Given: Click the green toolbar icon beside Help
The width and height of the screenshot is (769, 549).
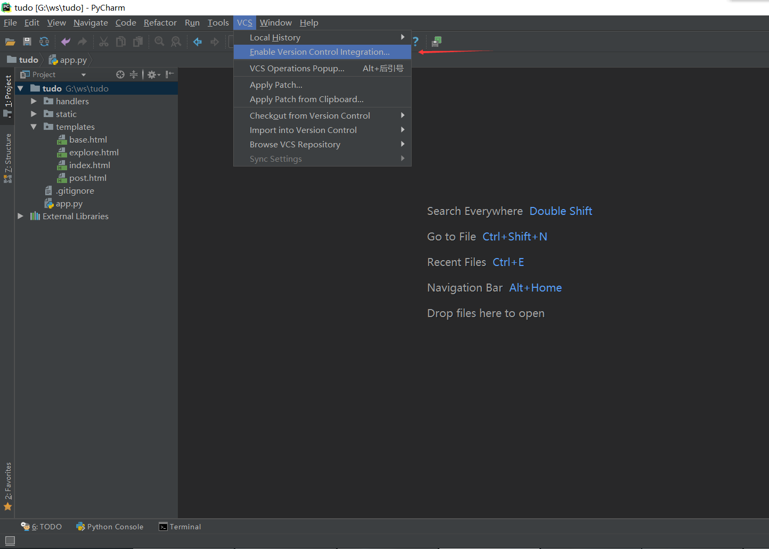Looking at the screenshot, I should (436, 42).
